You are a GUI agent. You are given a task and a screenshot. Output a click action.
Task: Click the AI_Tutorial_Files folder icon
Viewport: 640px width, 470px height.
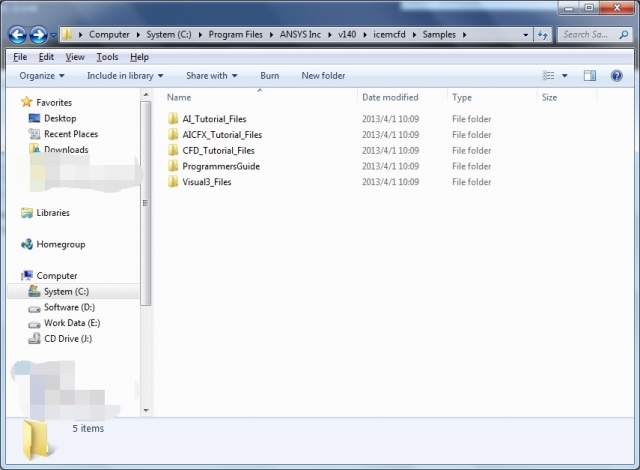coord(173,119)
